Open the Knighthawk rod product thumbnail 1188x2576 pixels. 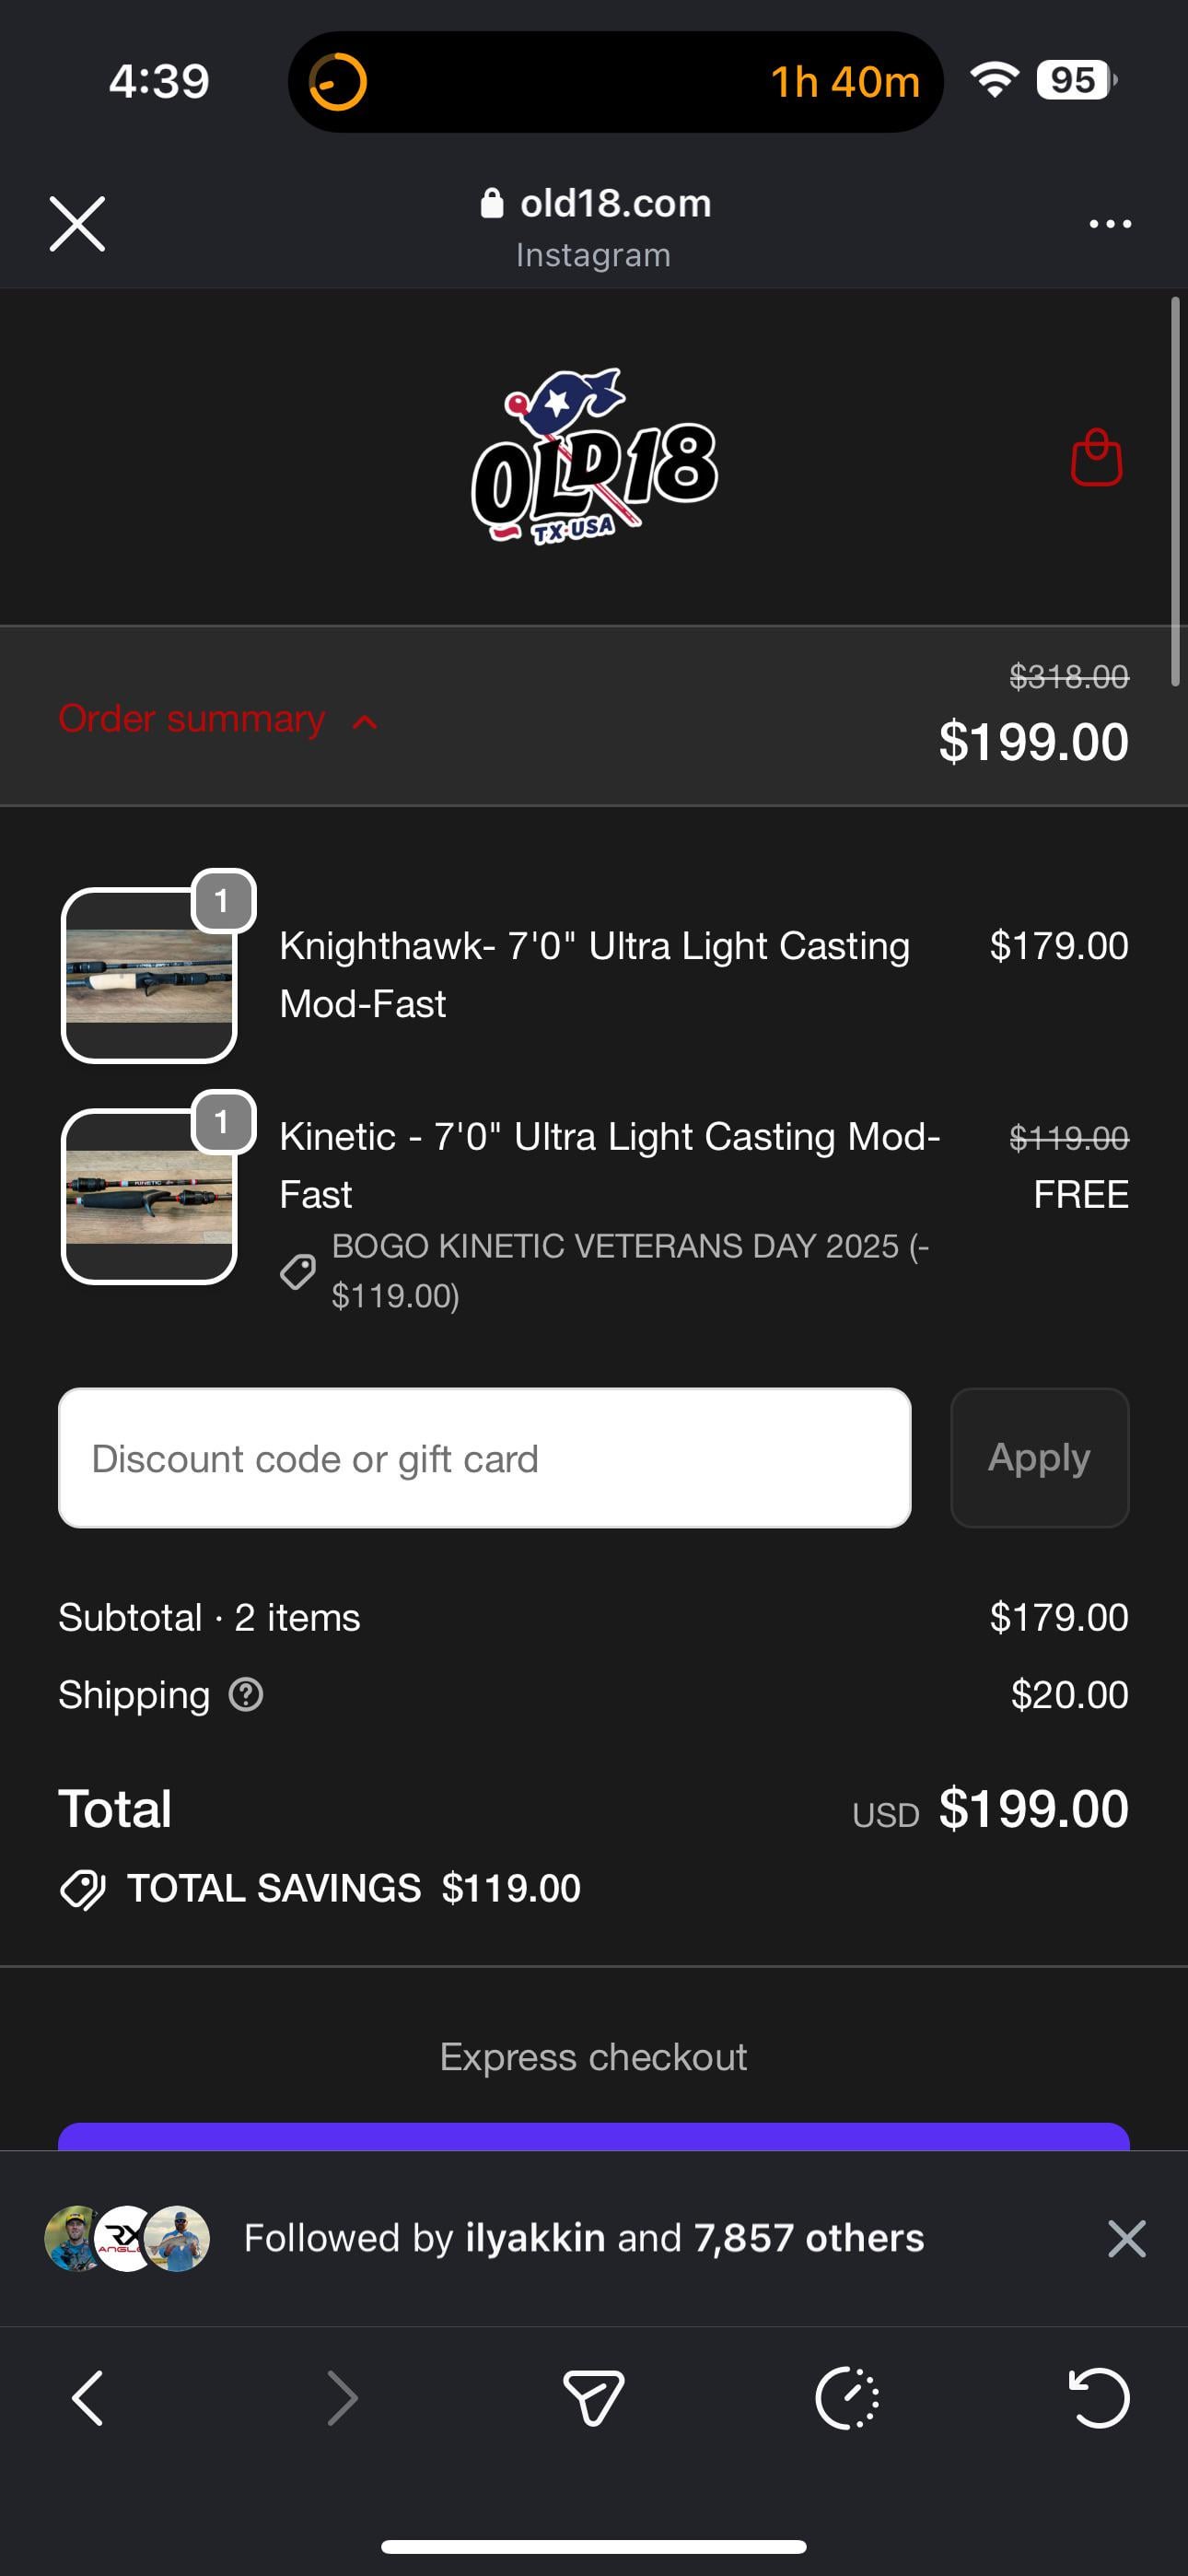pos(149,975)
